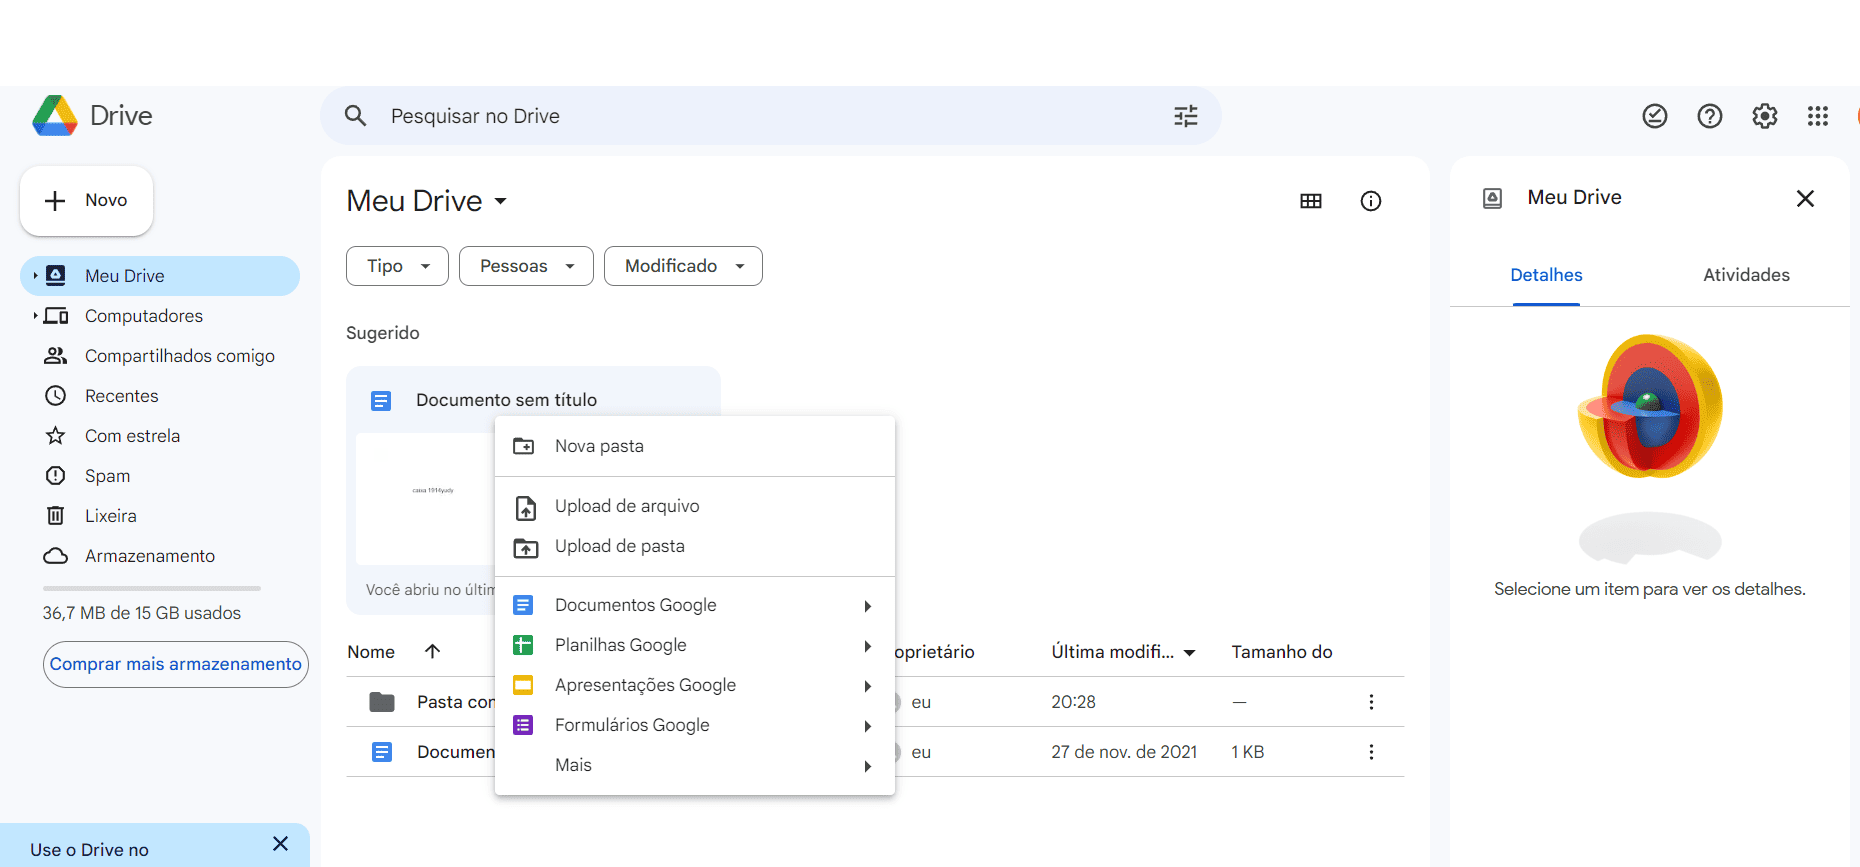Screen dimensions: 1860x867
Task: Click the 27 de nov. de 2021 cell
Action: [x=1124, y=752]
